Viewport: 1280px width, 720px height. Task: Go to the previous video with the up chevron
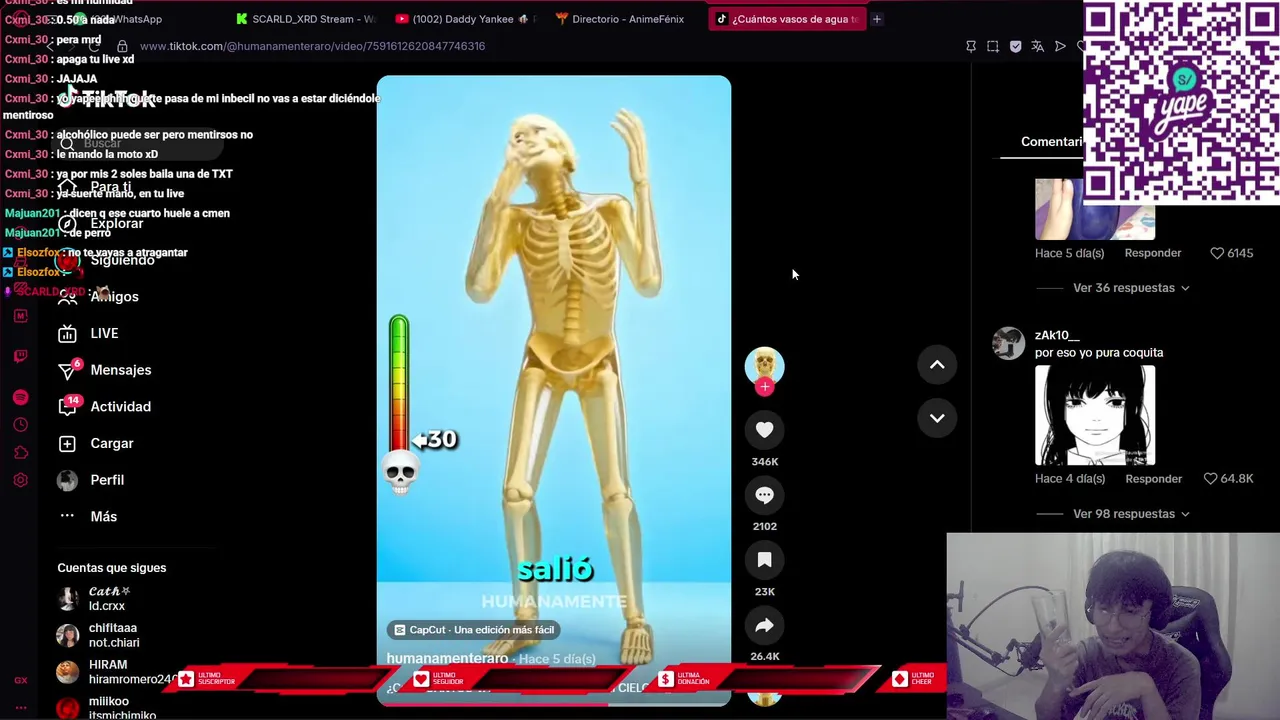pos(937,365)
